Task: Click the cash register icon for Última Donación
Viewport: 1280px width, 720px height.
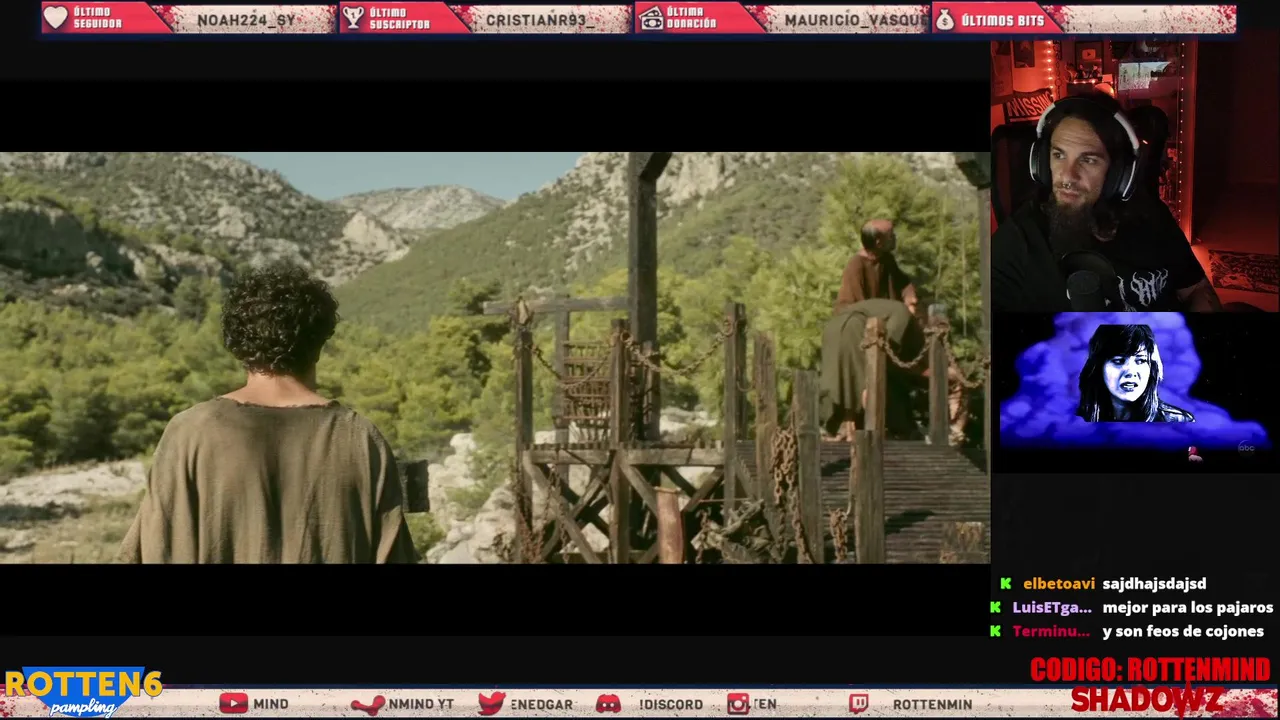Action: pyautogui.click(x=651, y=18)
